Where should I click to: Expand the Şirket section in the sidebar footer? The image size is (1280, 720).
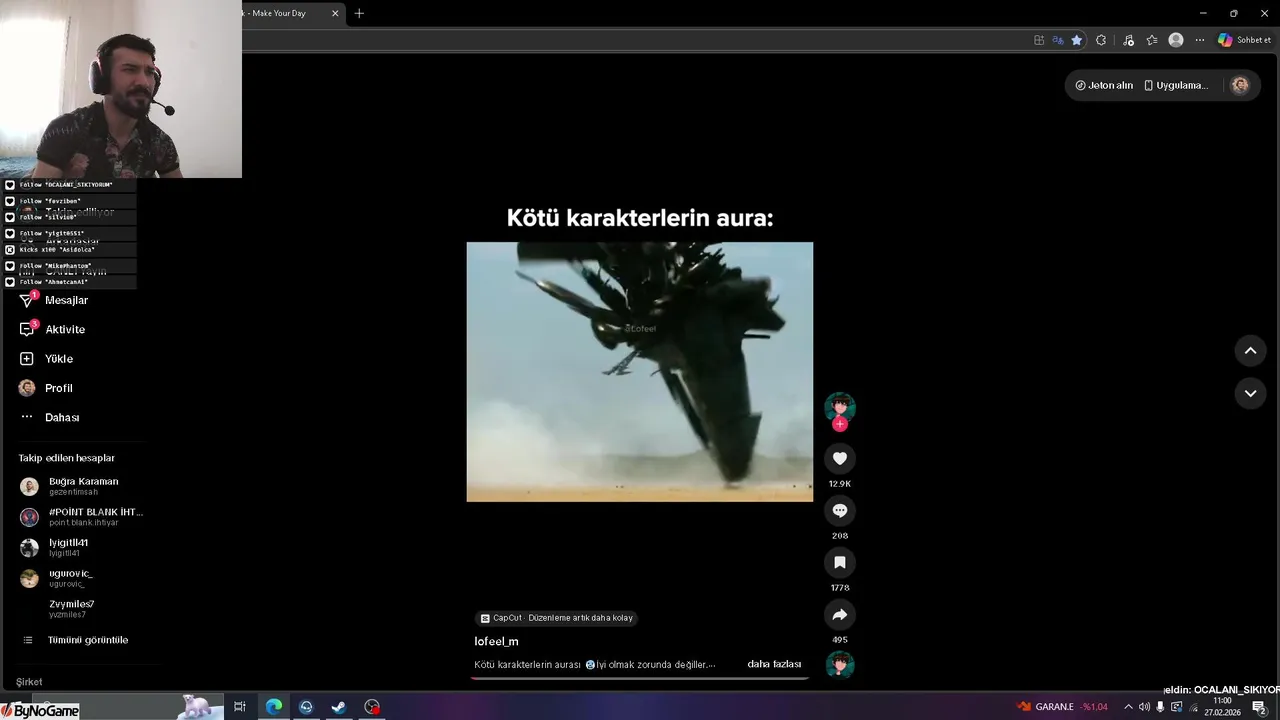pyautogui.click(x=29, y=682)
